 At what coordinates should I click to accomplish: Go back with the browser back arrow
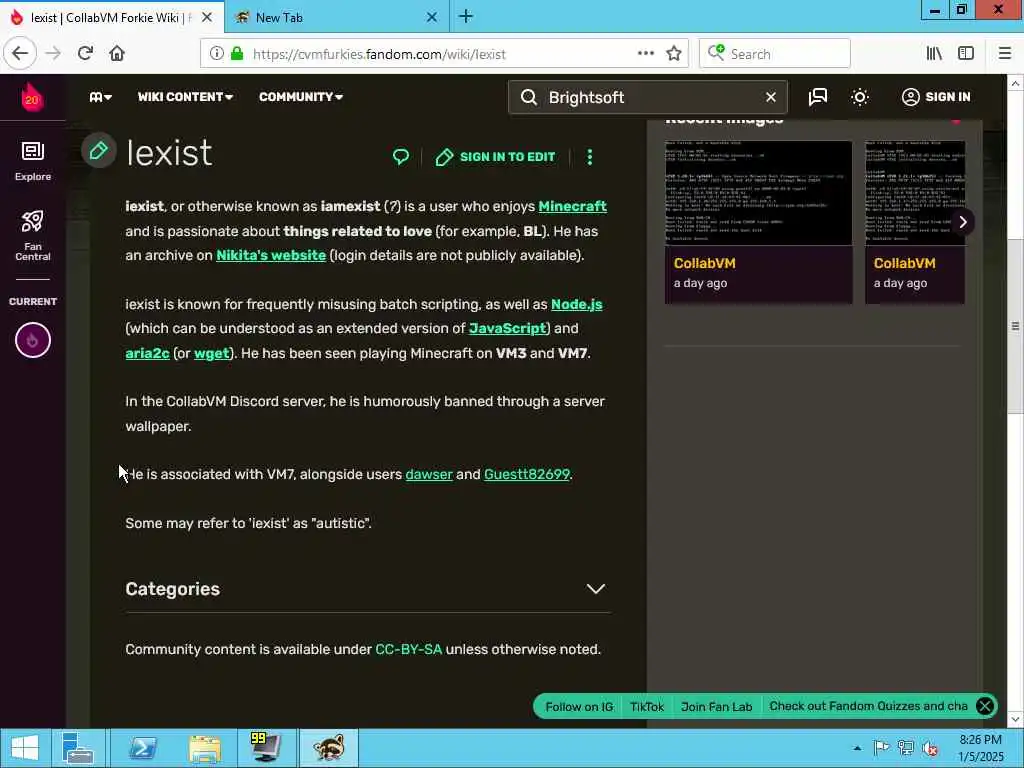[x=20, y=54]
